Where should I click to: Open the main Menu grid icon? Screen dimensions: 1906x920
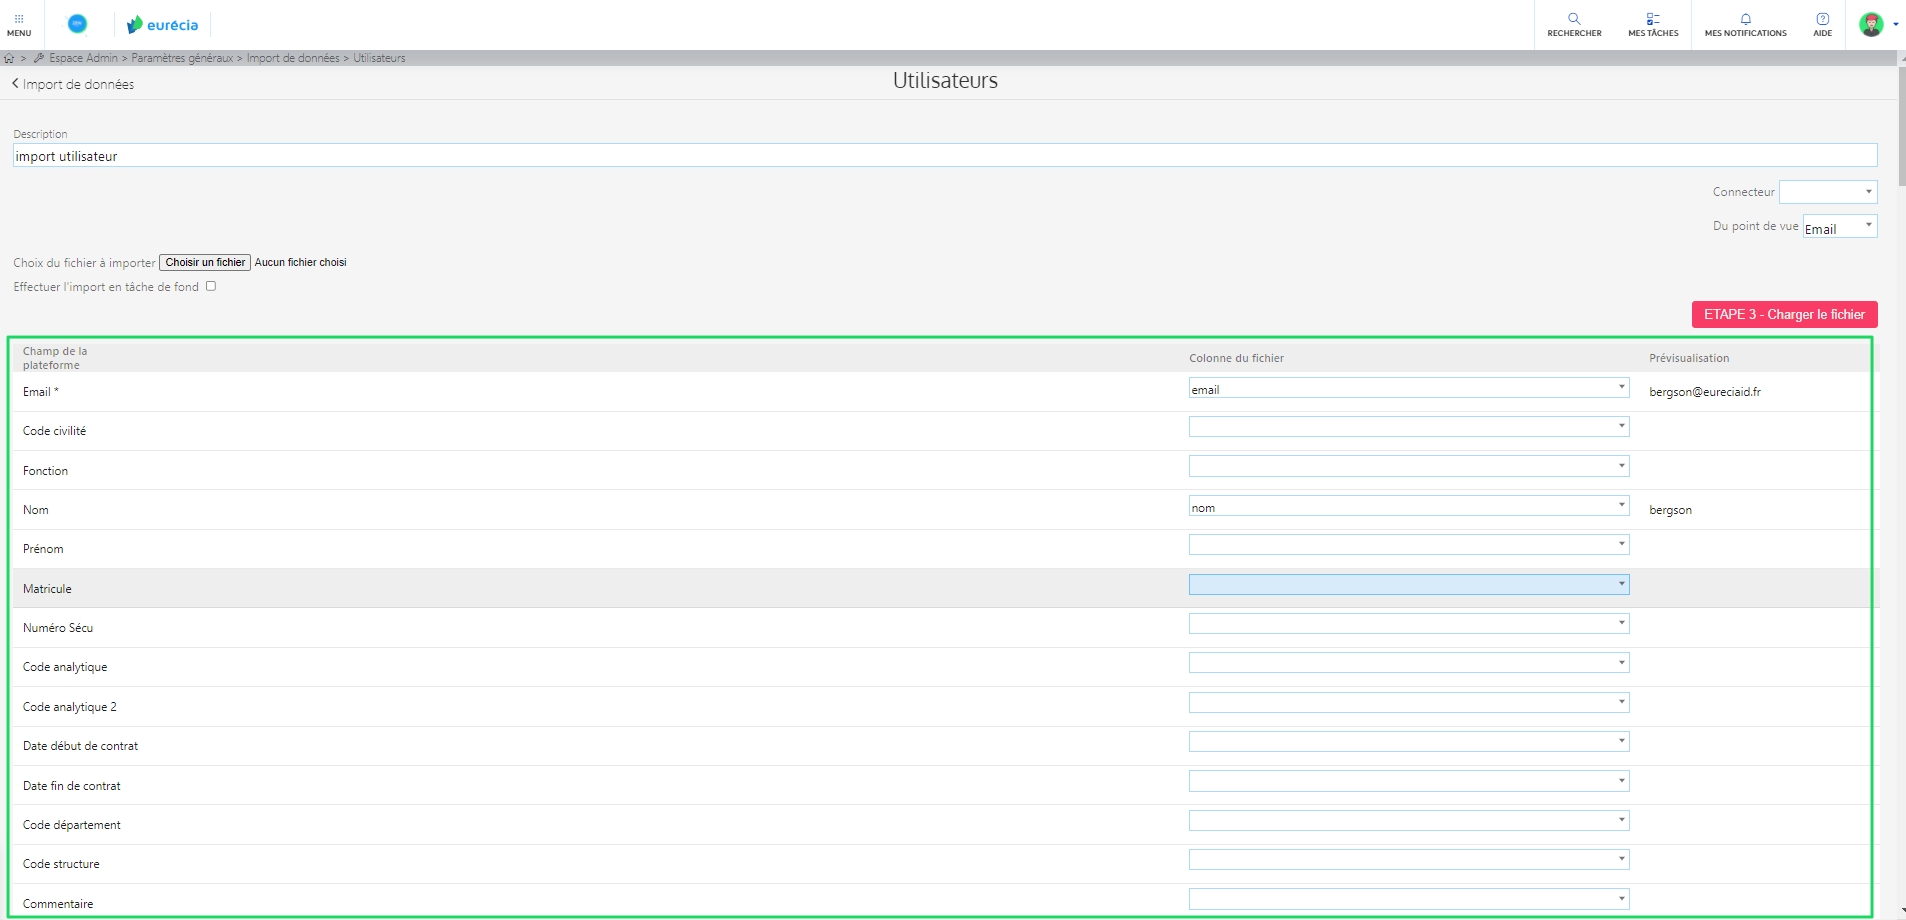tap(19, 25)
